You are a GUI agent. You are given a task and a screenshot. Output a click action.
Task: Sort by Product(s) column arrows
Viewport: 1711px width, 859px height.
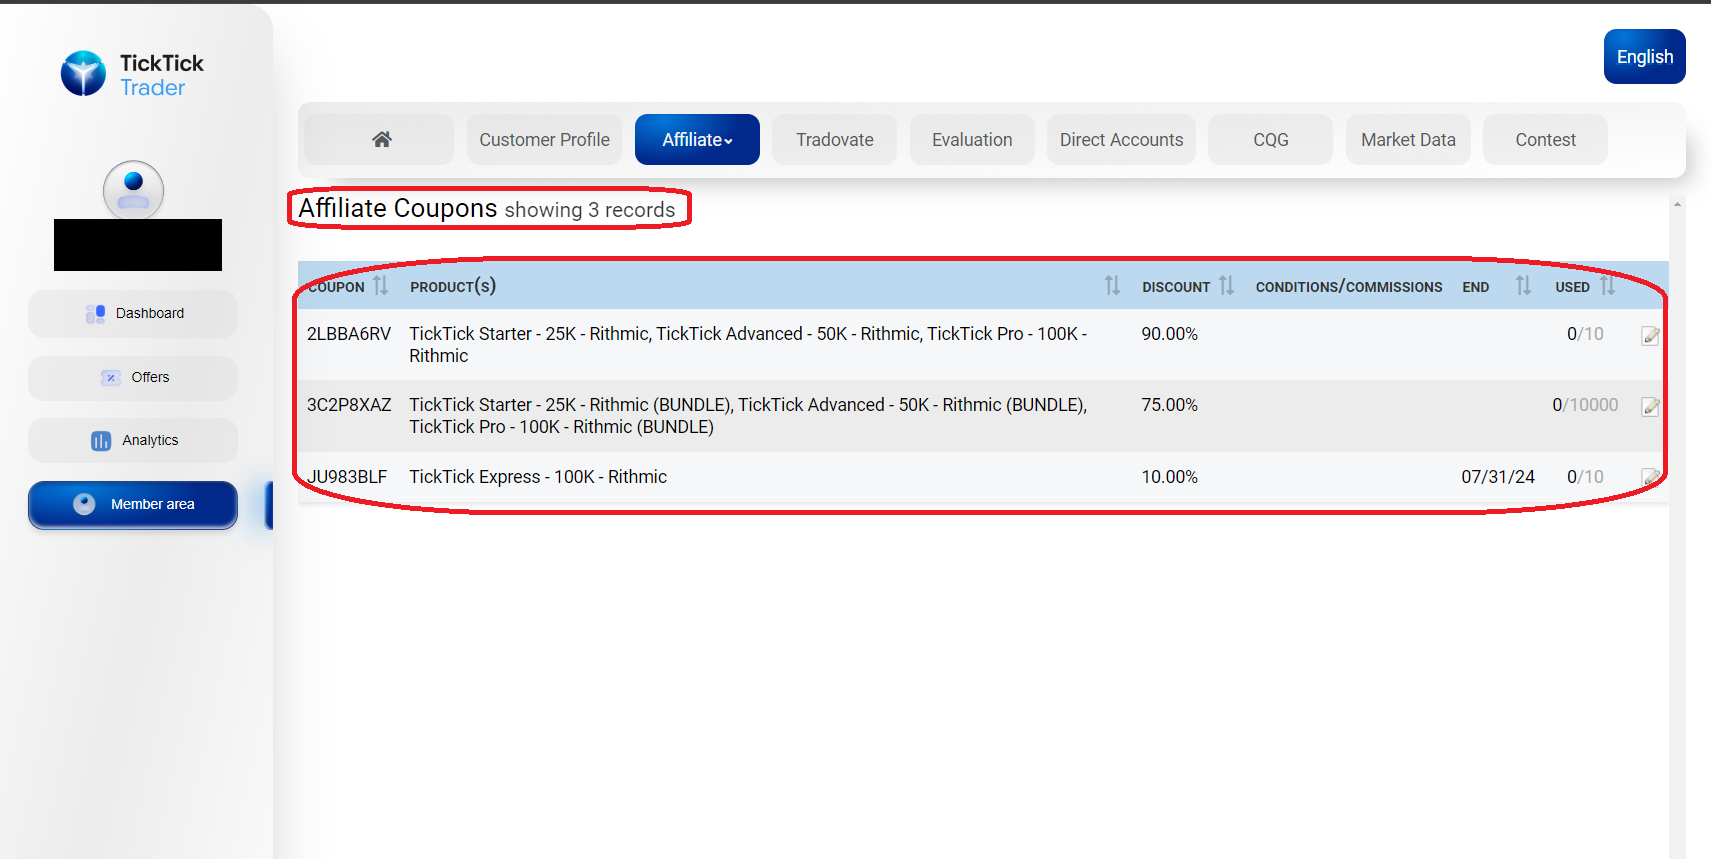click(1112, 286)
